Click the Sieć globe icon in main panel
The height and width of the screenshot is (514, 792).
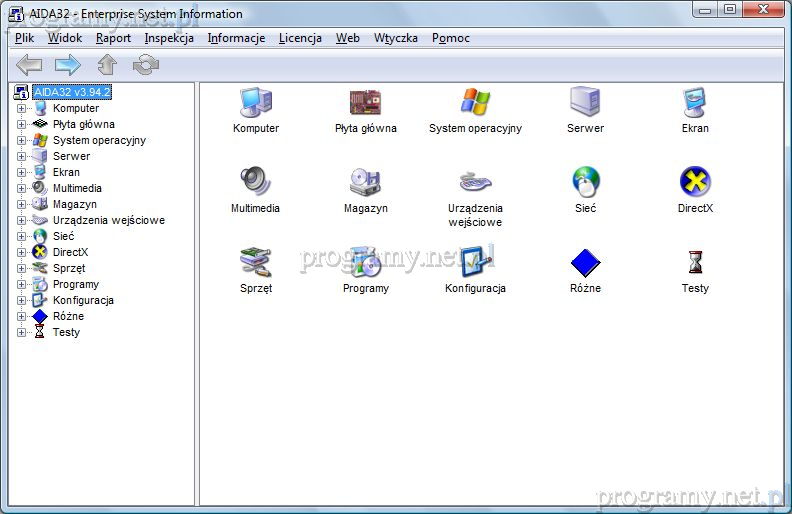(x=585, y=183)
